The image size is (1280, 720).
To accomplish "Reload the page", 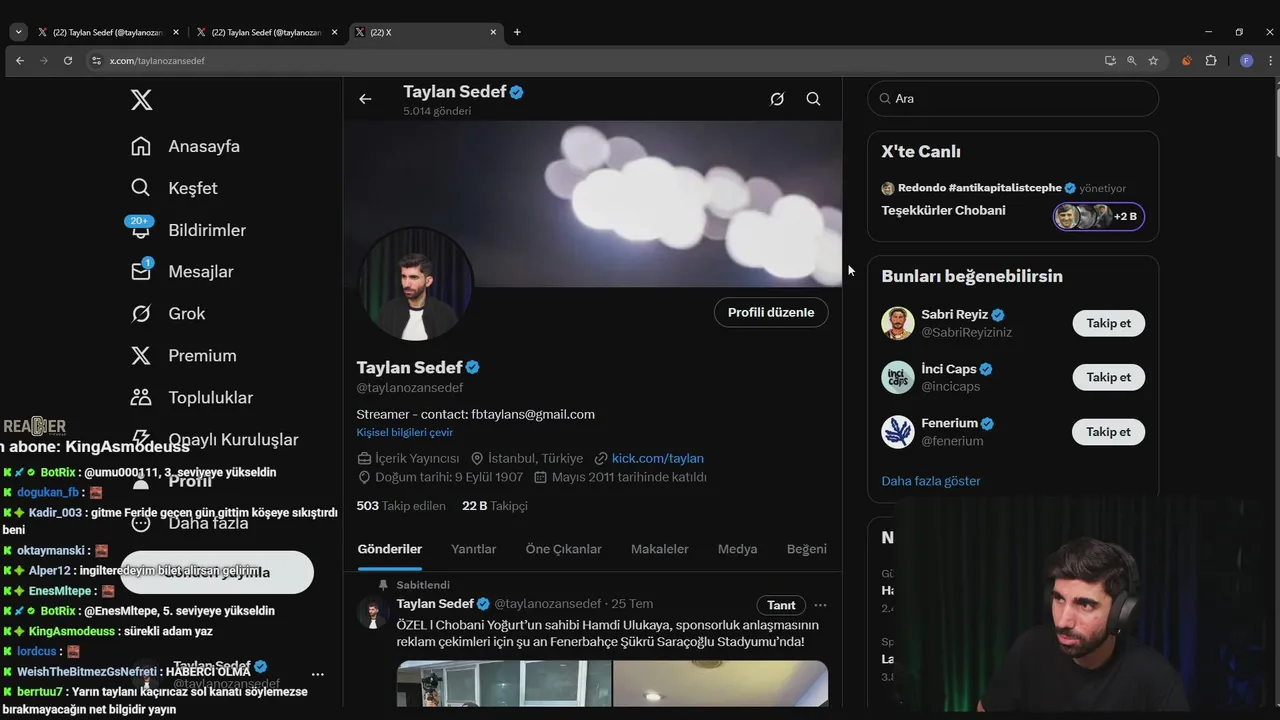I will 68,61.
